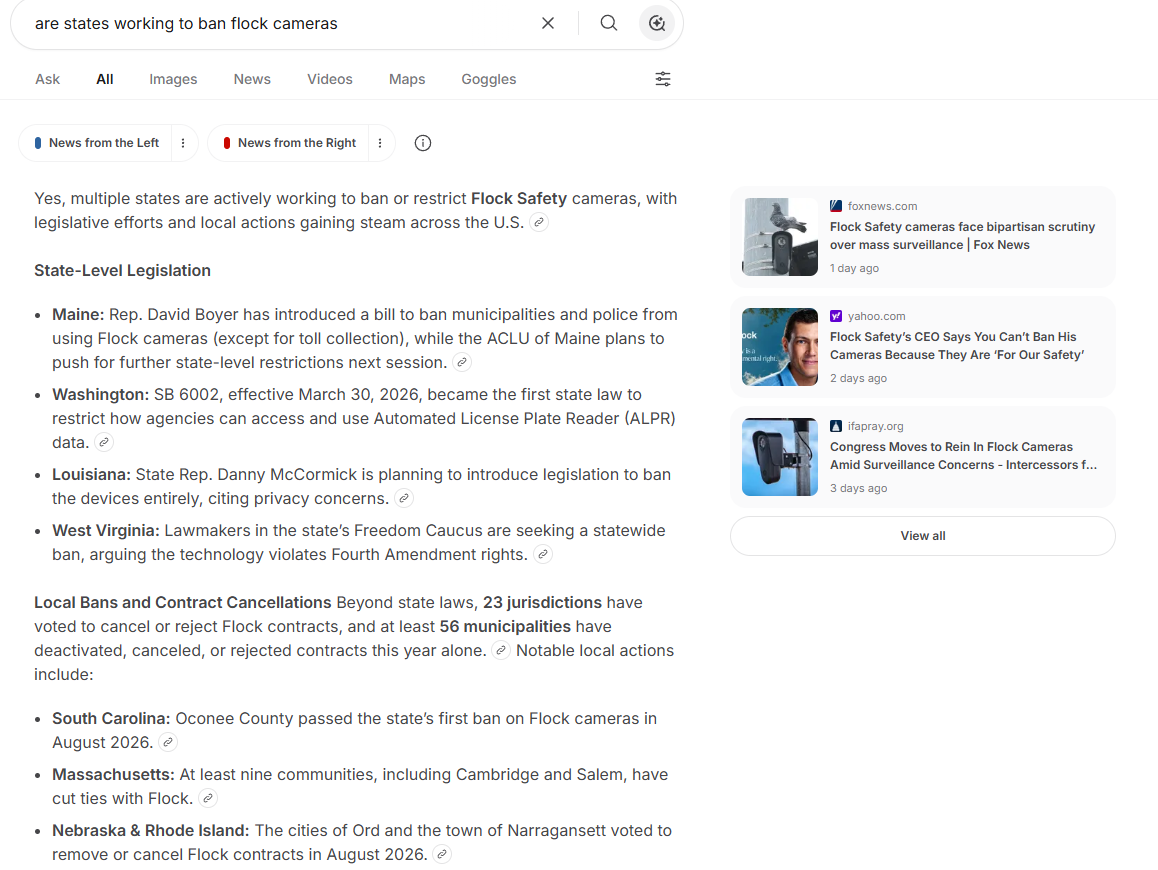
Task: Click the '1 day ago' timestamp
Action: click(x=854, y=268)
